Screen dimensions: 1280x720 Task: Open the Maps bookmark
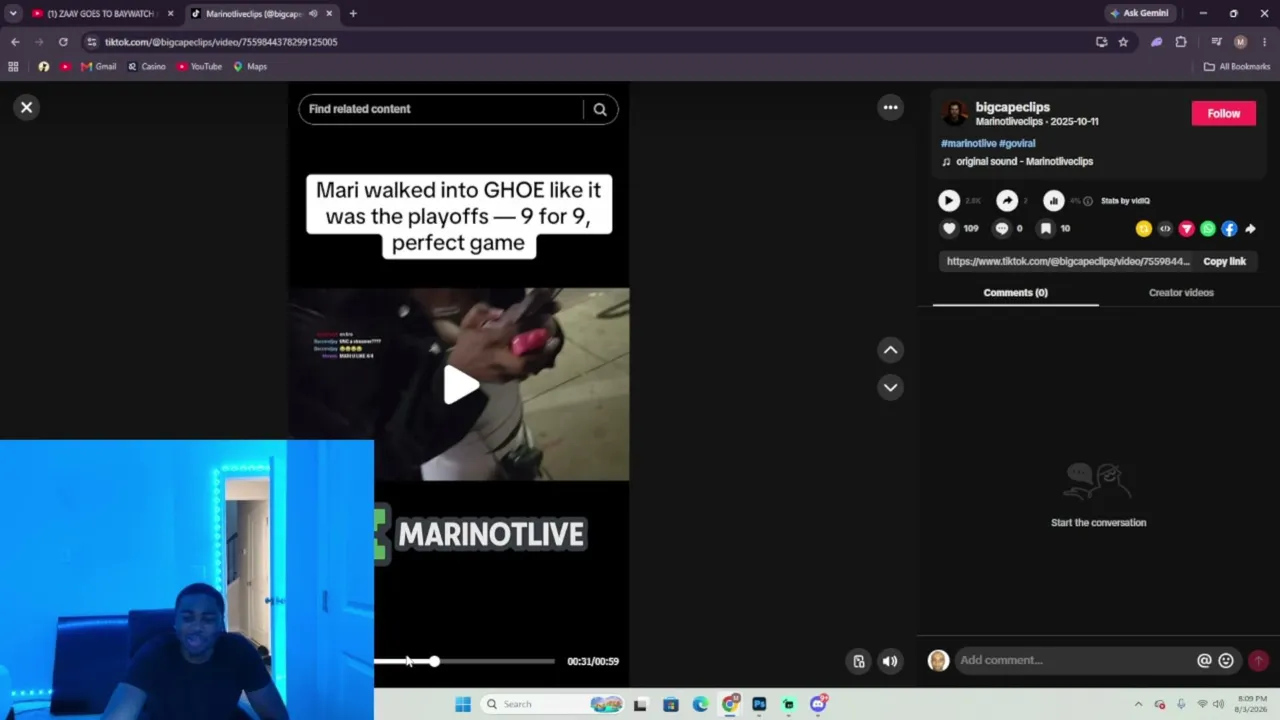click(250, 67)
